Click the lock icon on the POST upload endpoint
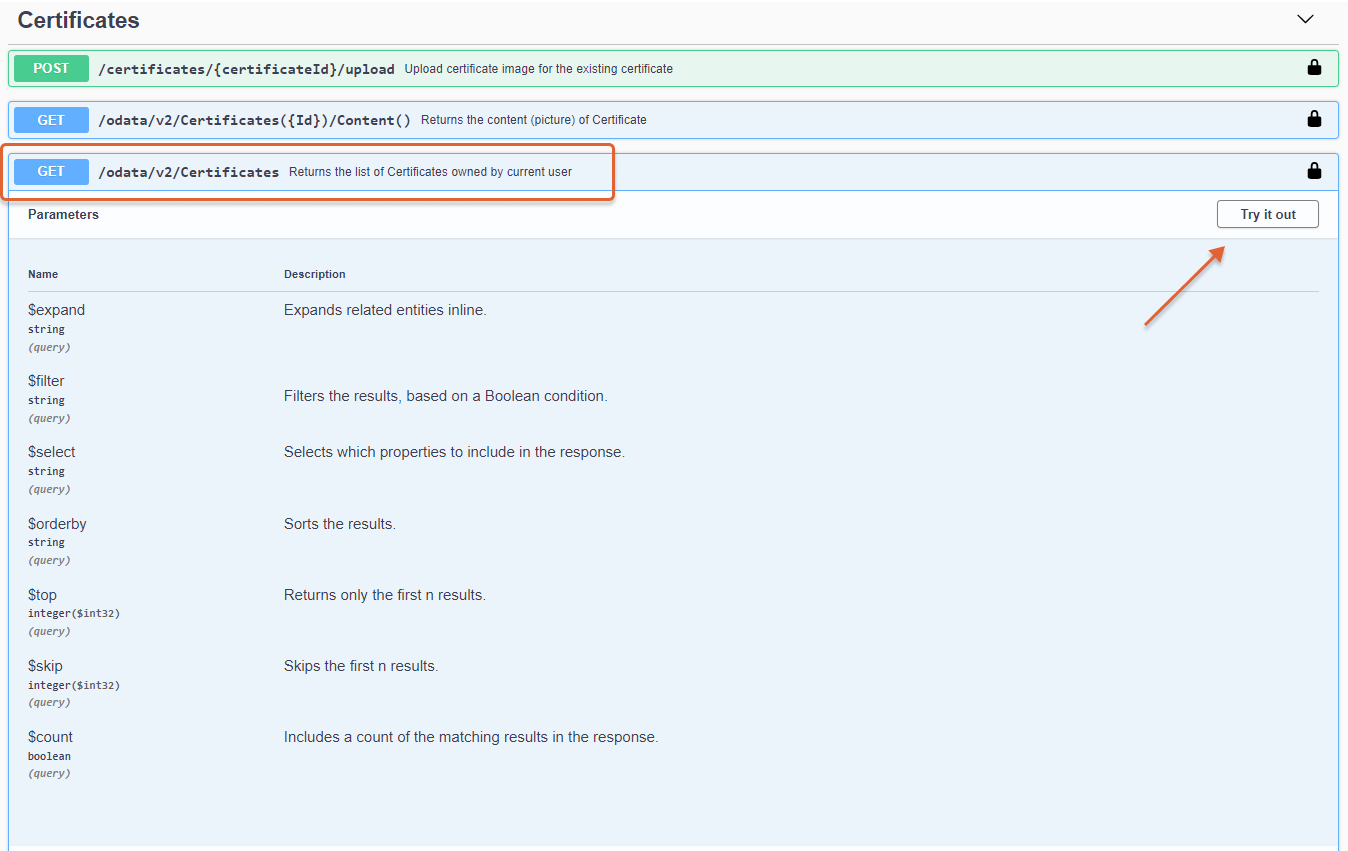The width and height of the screenshot is (1348, 851). coord(1314,68)
